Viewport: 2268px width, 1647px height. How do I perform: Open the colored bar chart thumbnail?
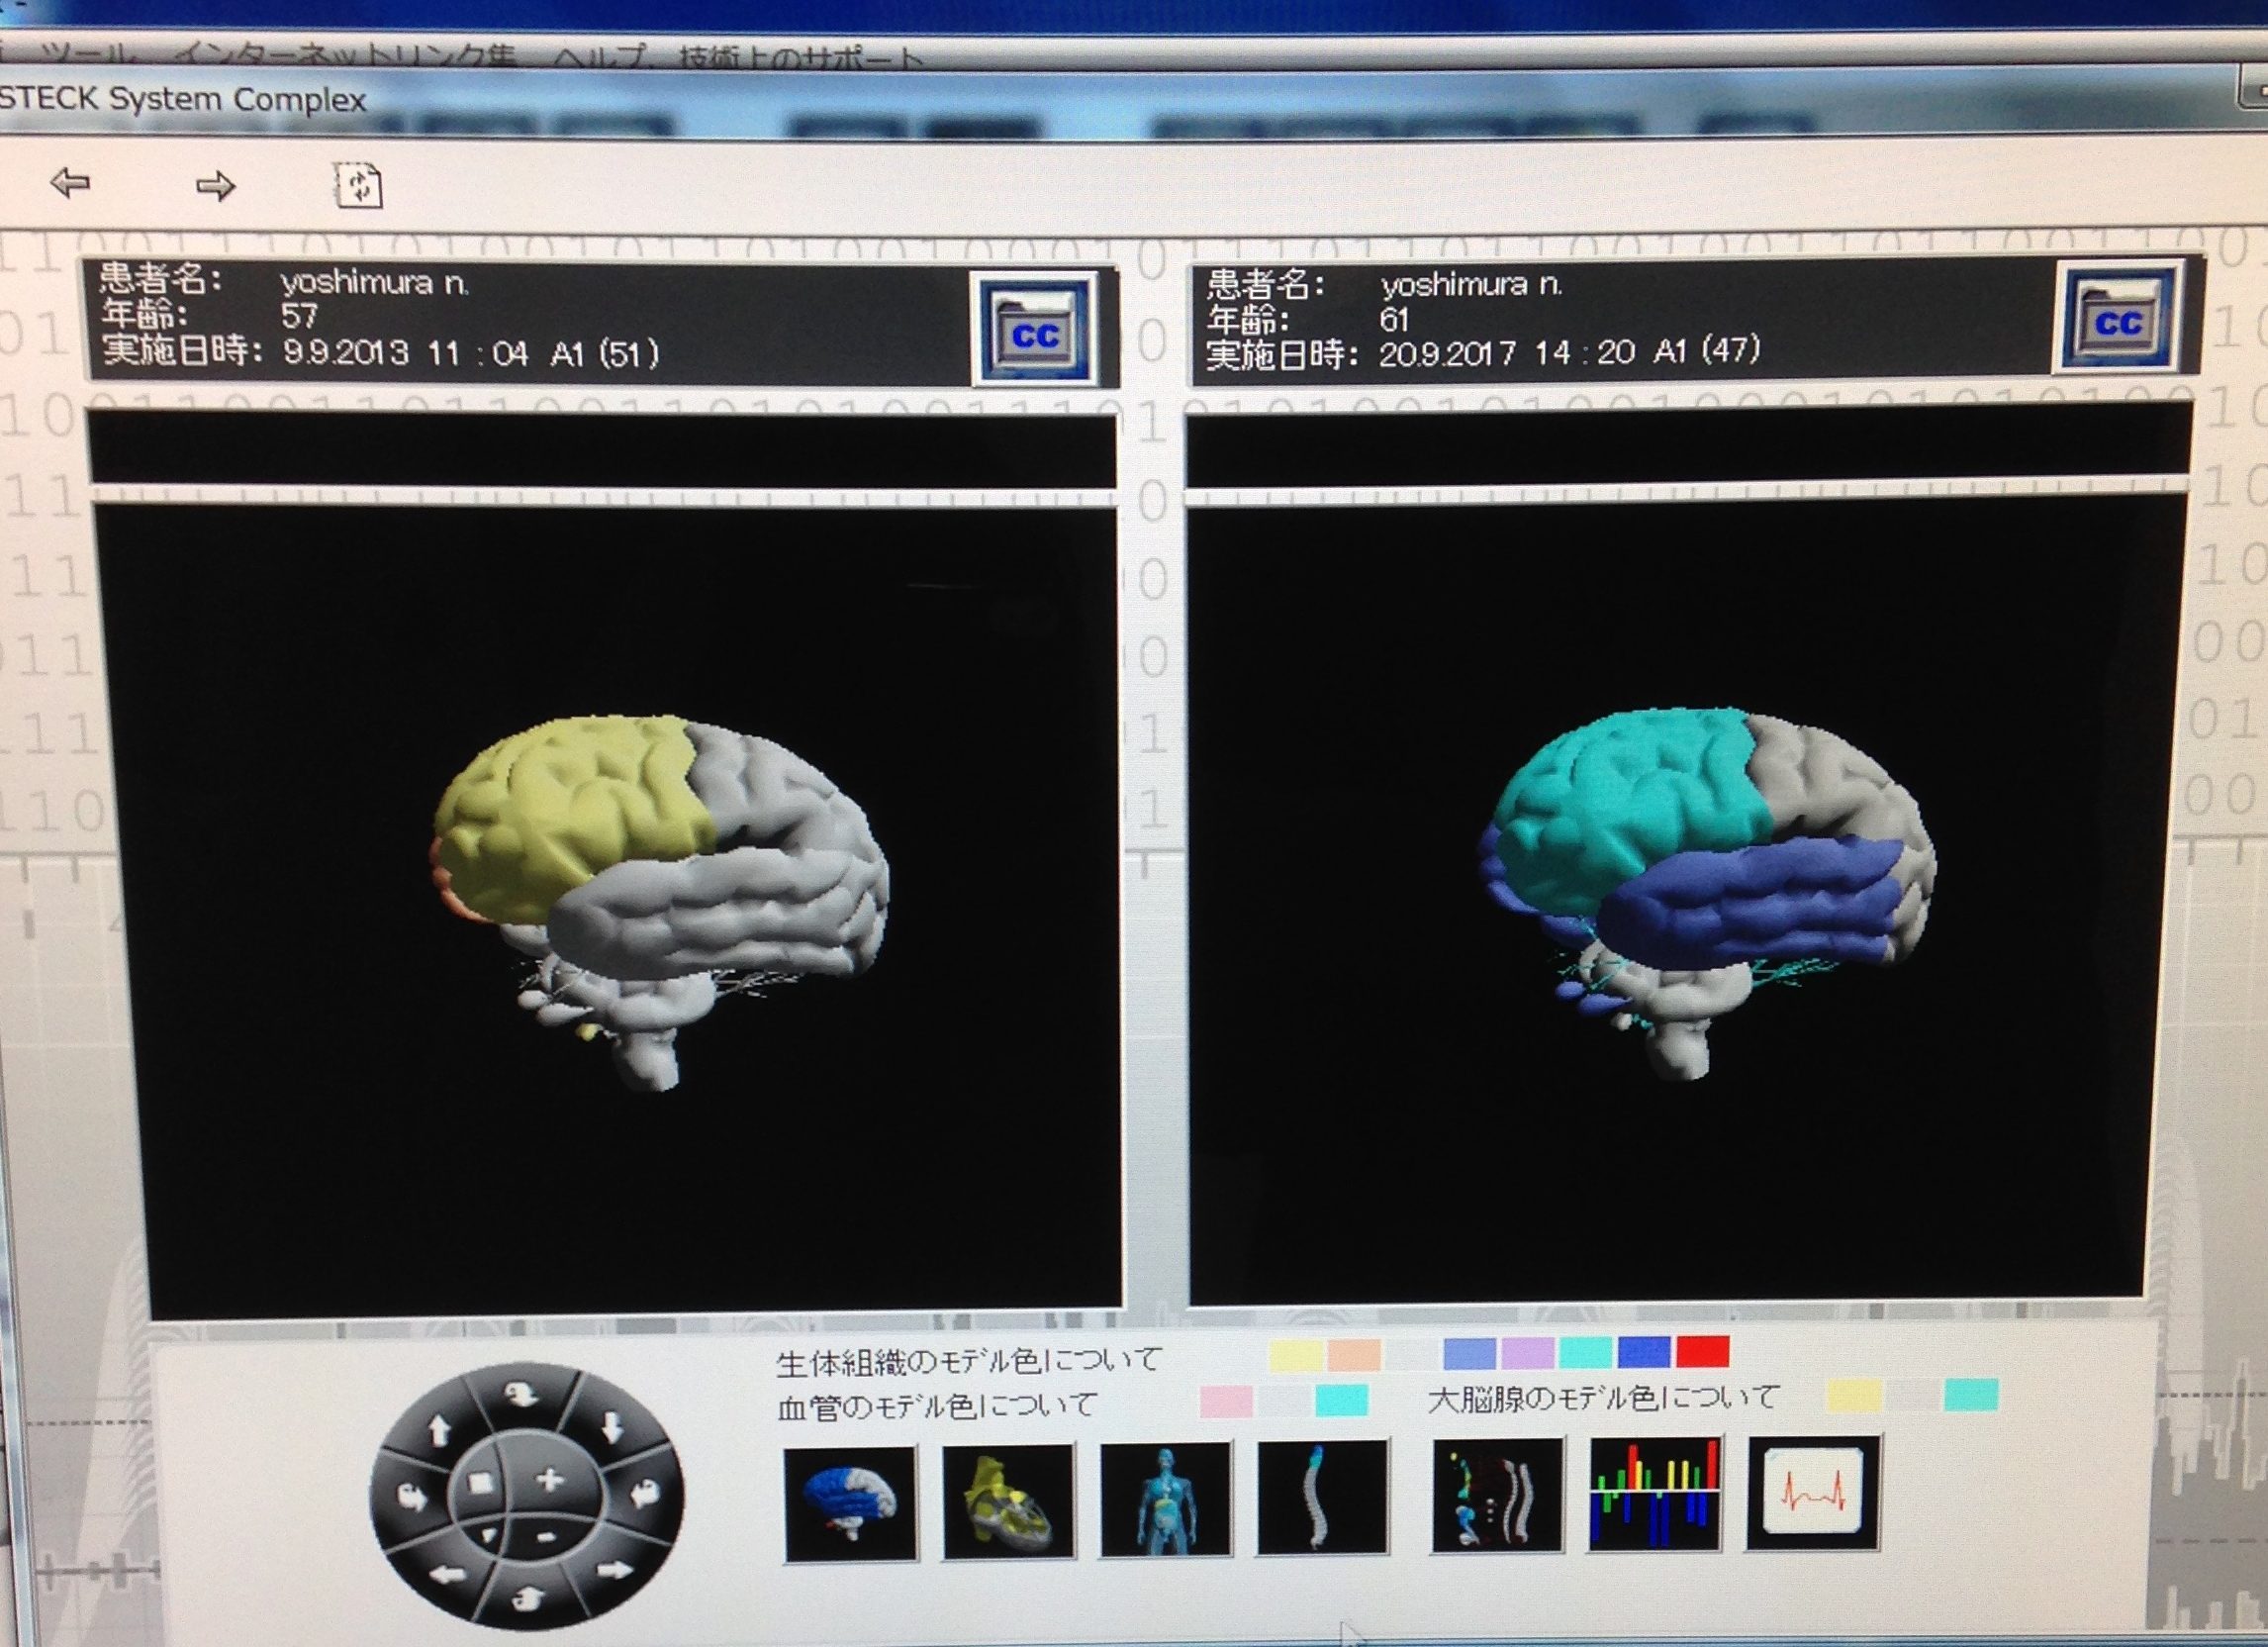(x=1655, y=1494)
